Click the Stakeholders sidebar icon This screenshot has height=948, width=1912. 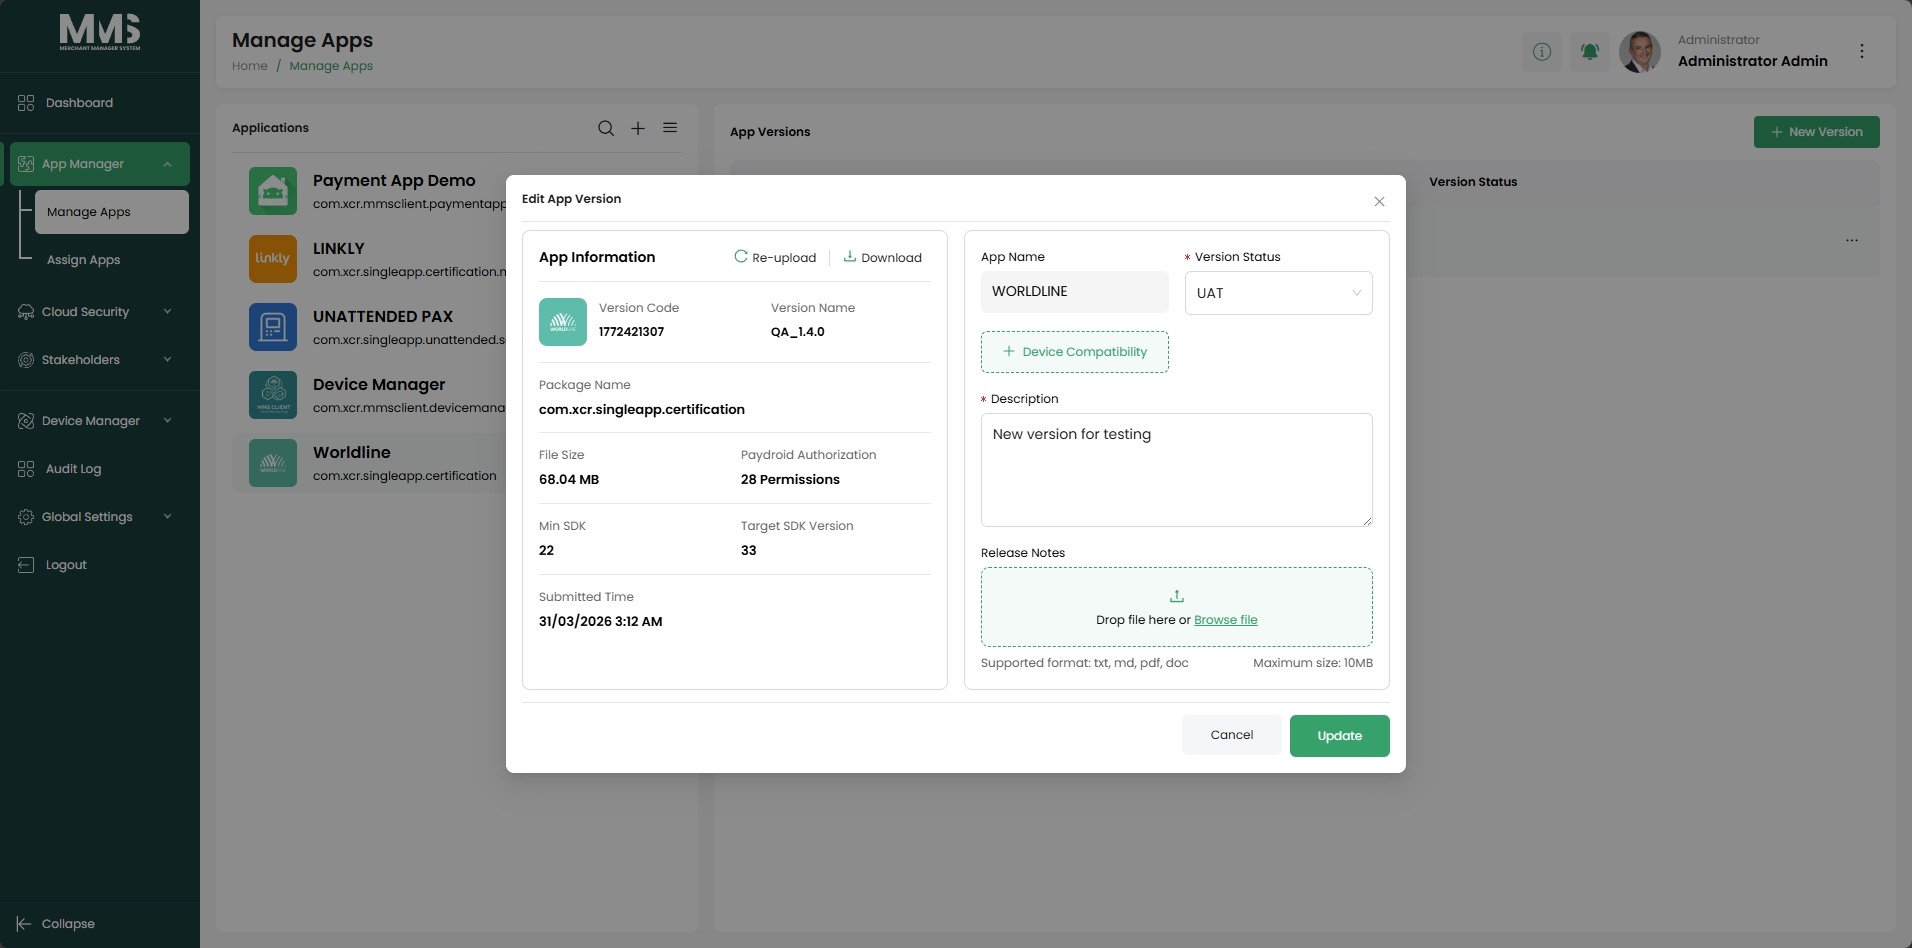(x=26, y=360)
